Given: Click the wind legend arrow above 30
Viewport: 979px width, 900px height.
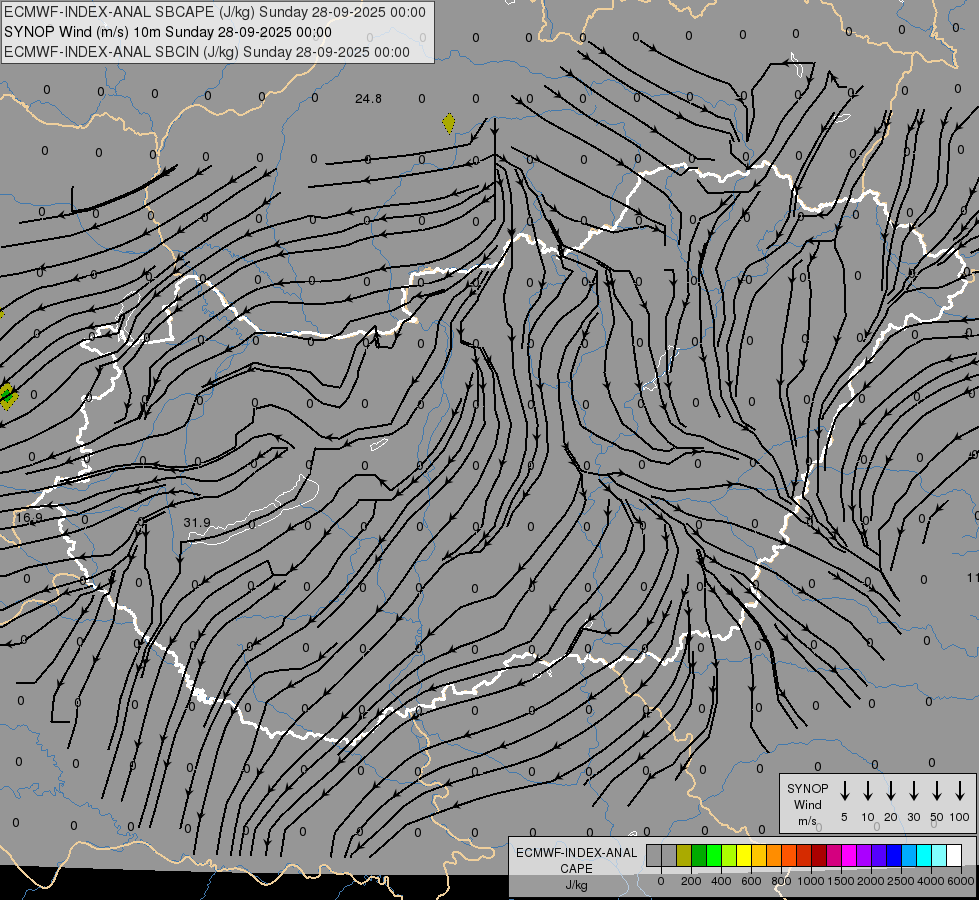Looking at the screenshot, I should pyautogui.click(x=913, y=791).
